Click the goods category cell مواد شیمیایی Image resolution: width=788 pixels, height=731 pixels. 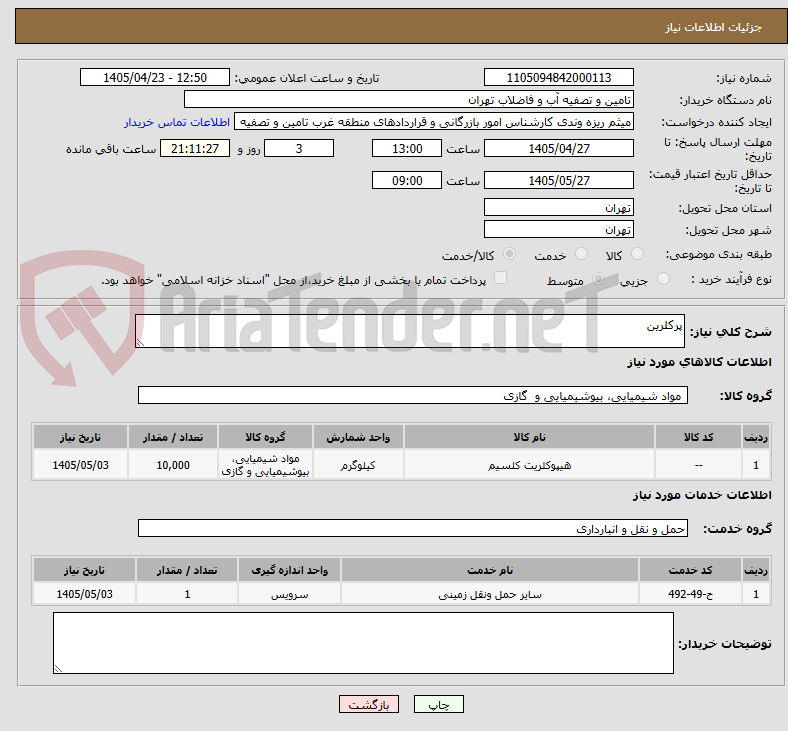coord(265,465)
